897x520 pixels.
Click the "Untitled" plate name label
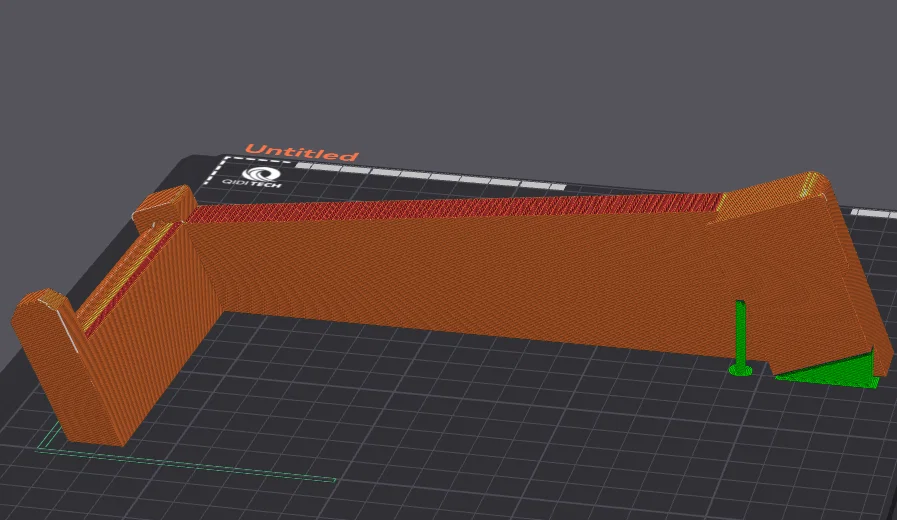(301, 152)
